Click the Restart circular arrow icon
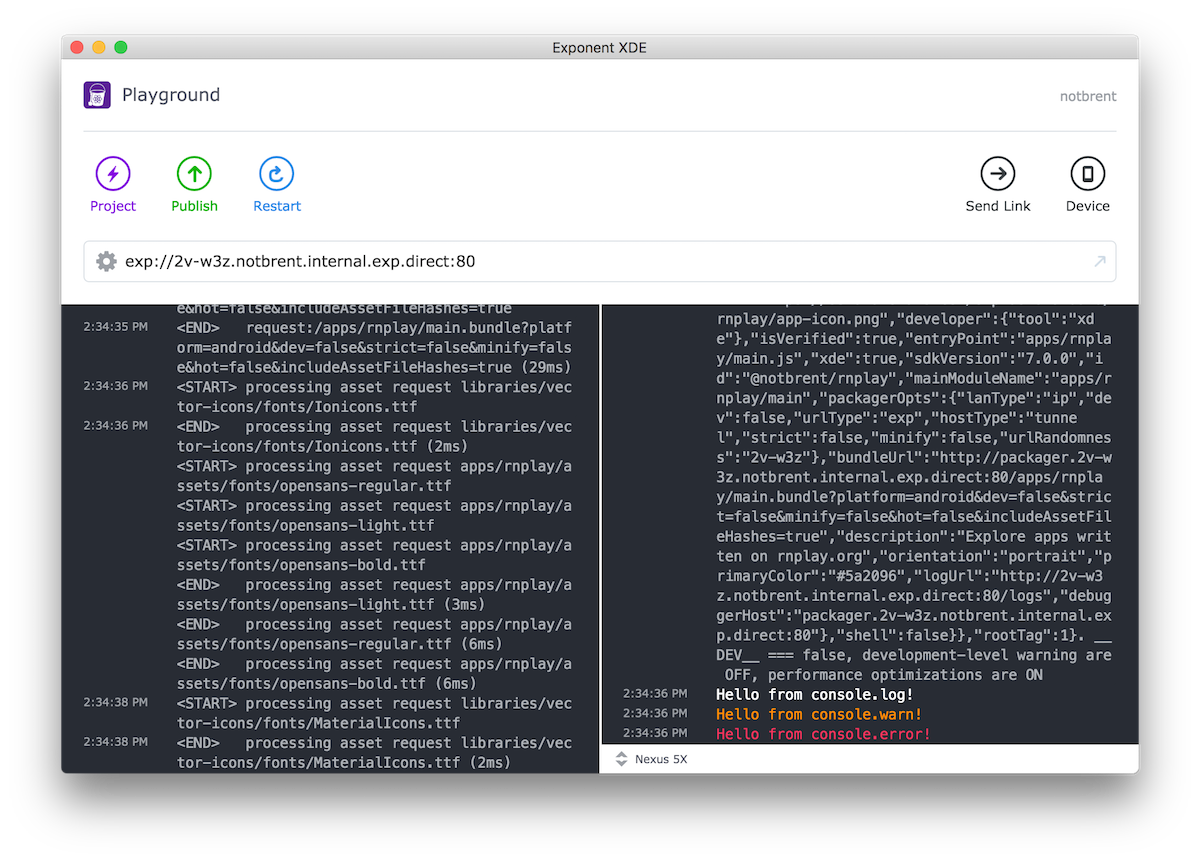 [x=276, y=174]
